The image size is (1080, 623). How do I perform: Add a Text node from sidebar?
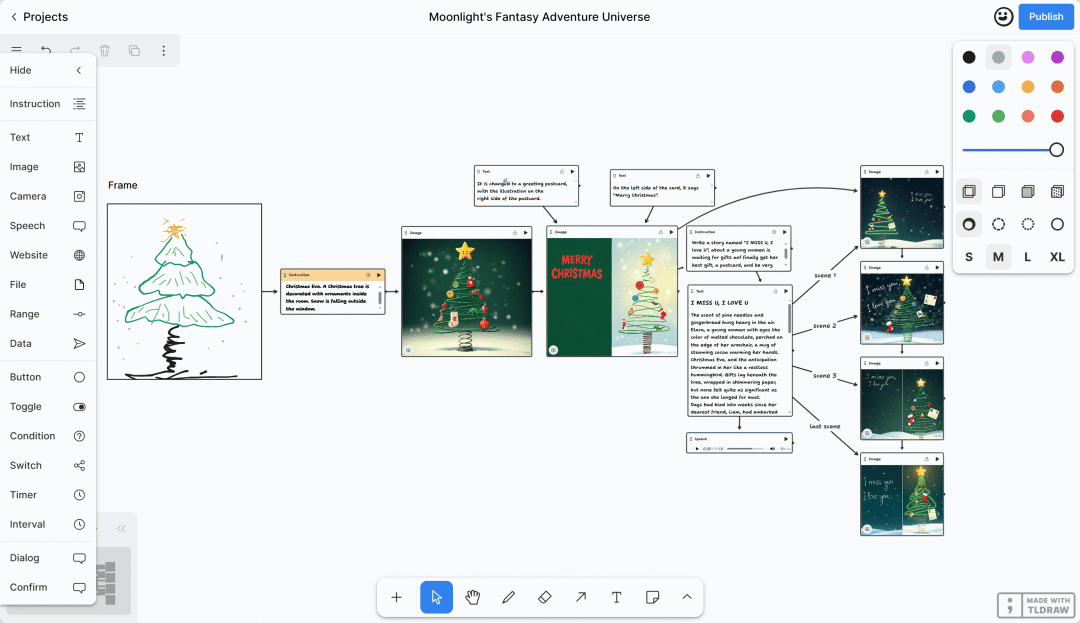point(48,138)
